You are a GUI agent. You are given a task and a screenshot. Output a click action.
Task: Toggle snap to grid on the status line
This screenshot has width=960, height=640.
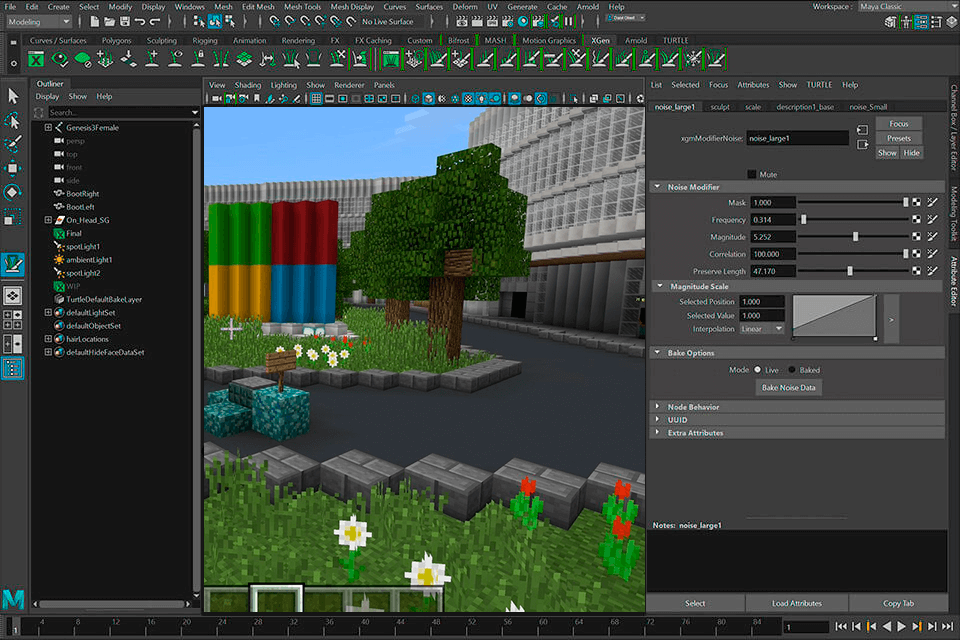[x=273, y=20]
